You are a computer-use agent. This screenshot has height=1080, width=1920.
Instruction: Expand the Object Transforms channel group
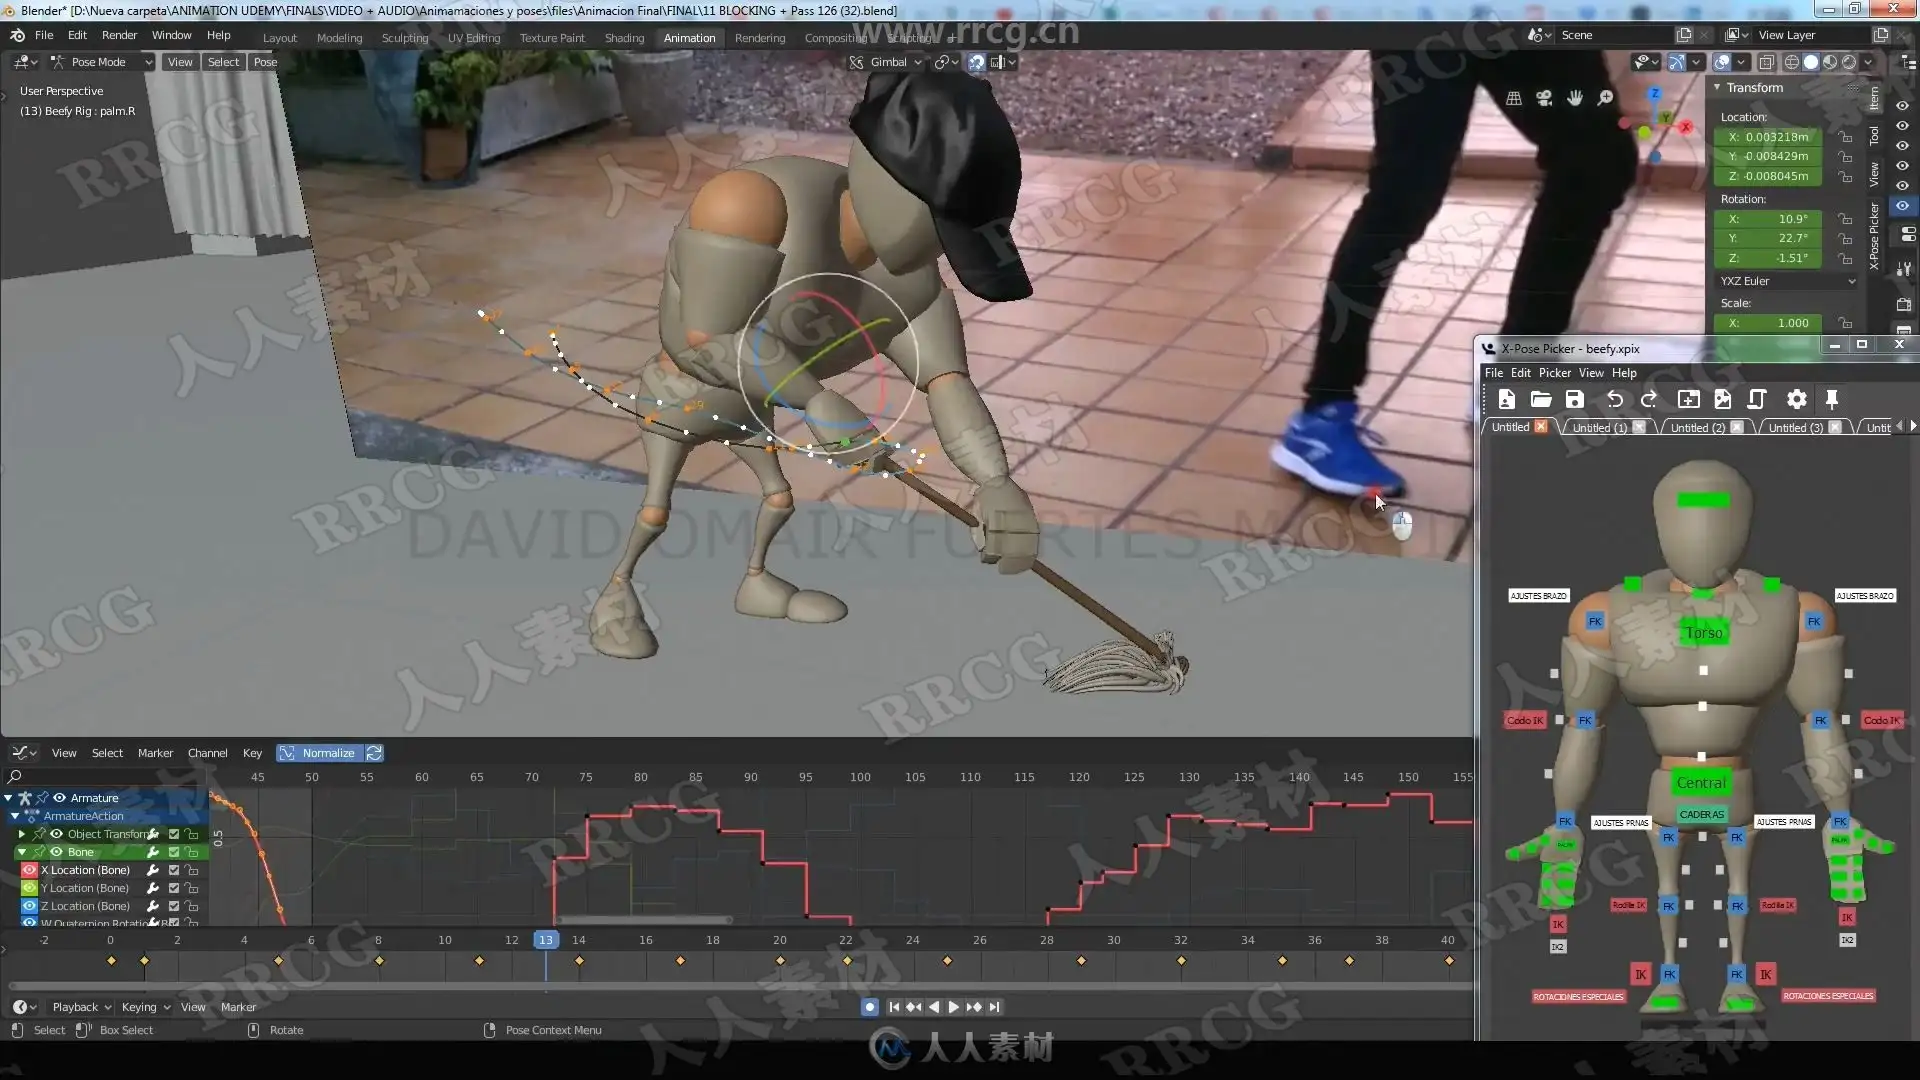coord(21,834)
